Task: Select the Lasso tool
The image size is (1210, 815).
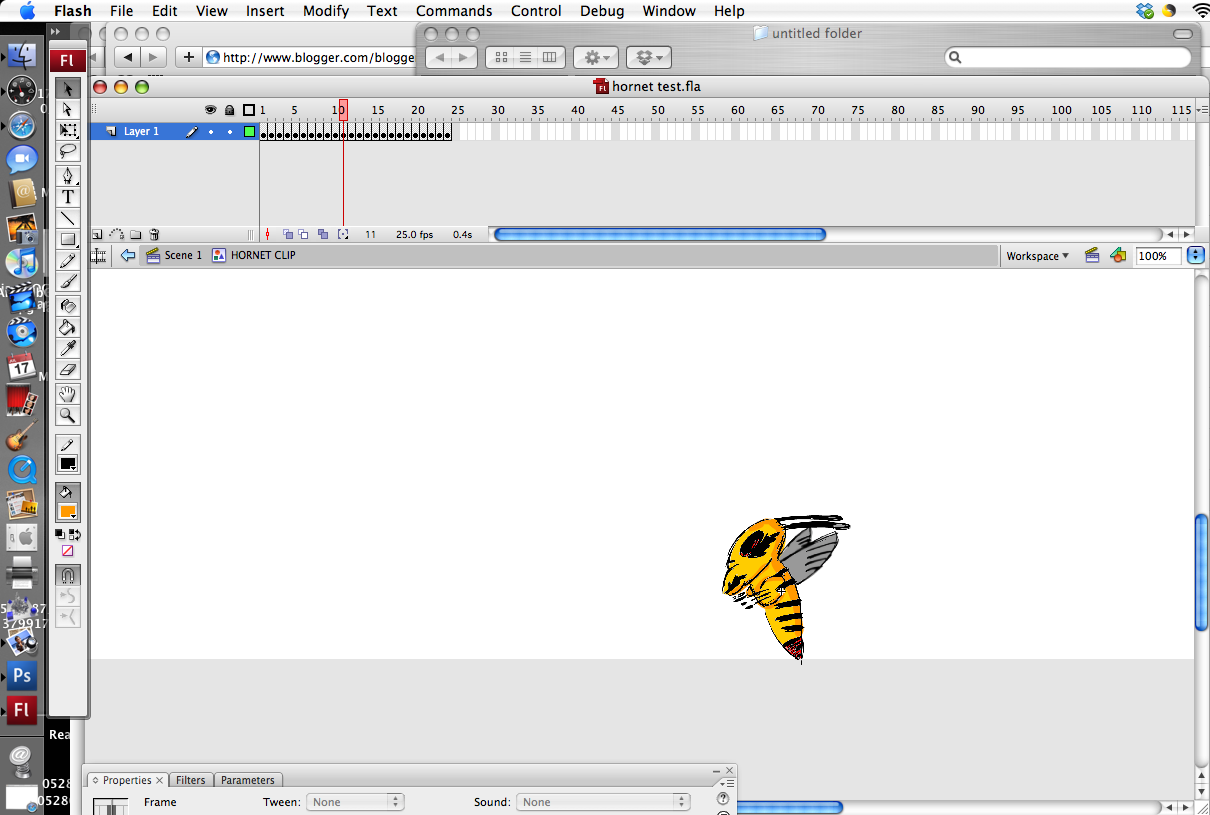Action: 68,151
